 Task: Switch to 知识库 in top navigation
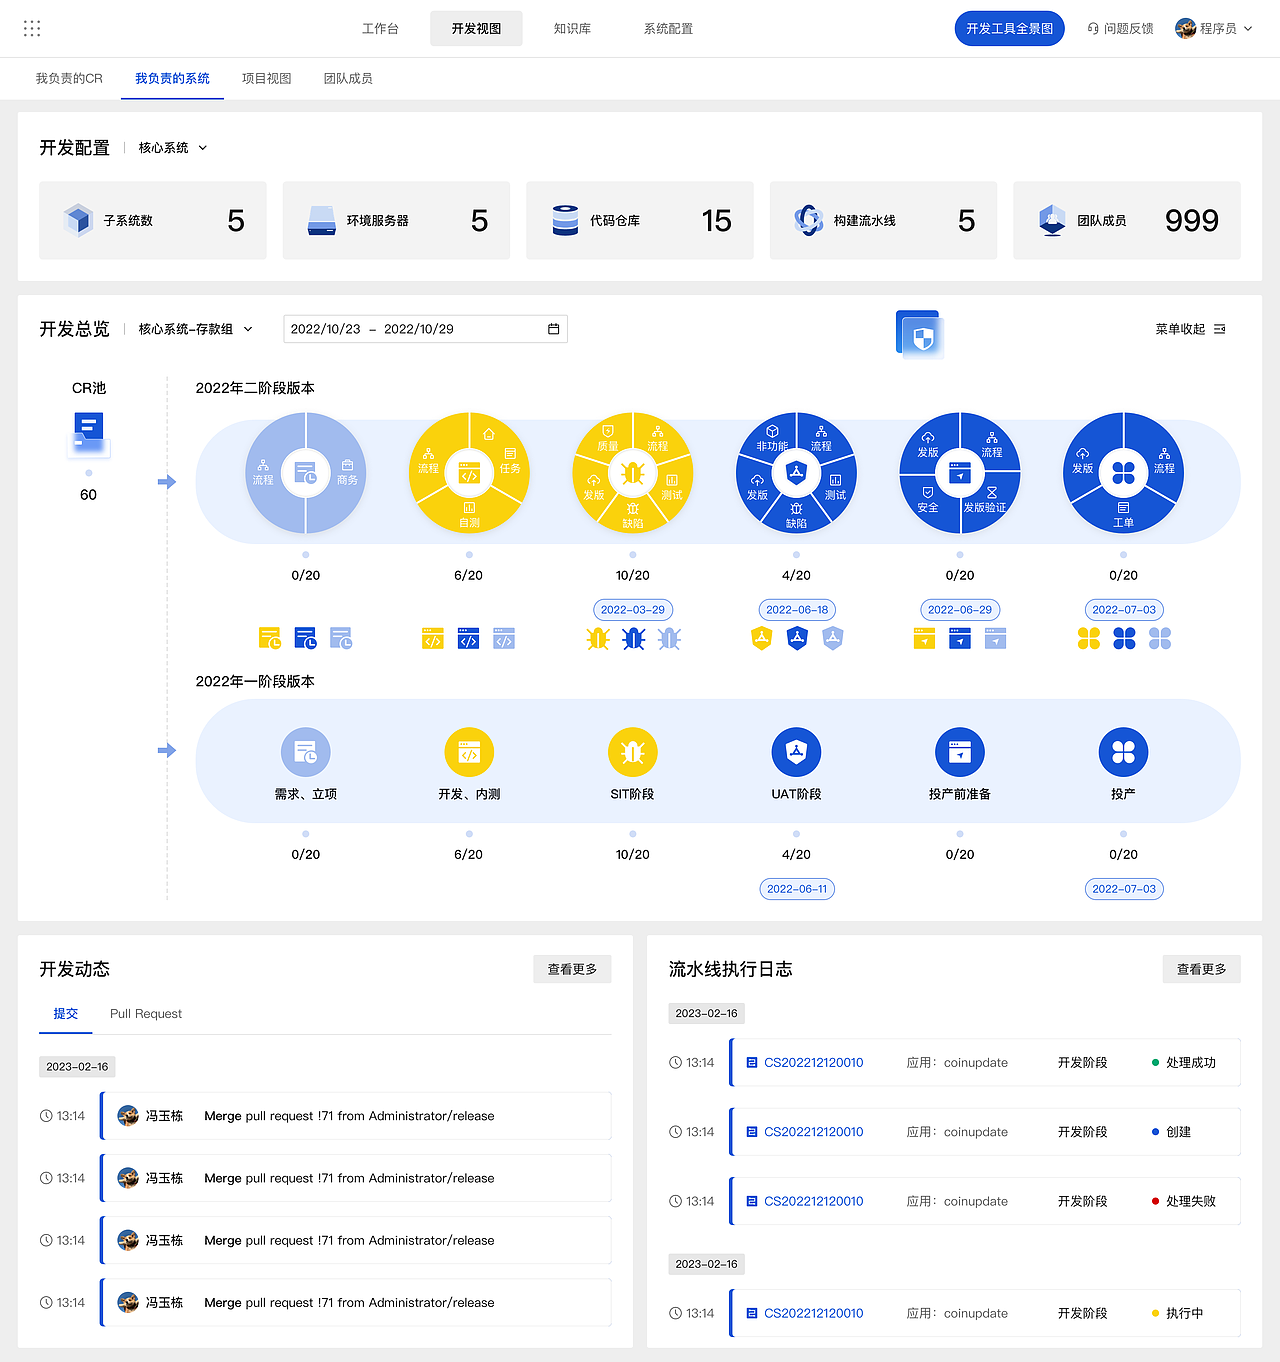572,29
